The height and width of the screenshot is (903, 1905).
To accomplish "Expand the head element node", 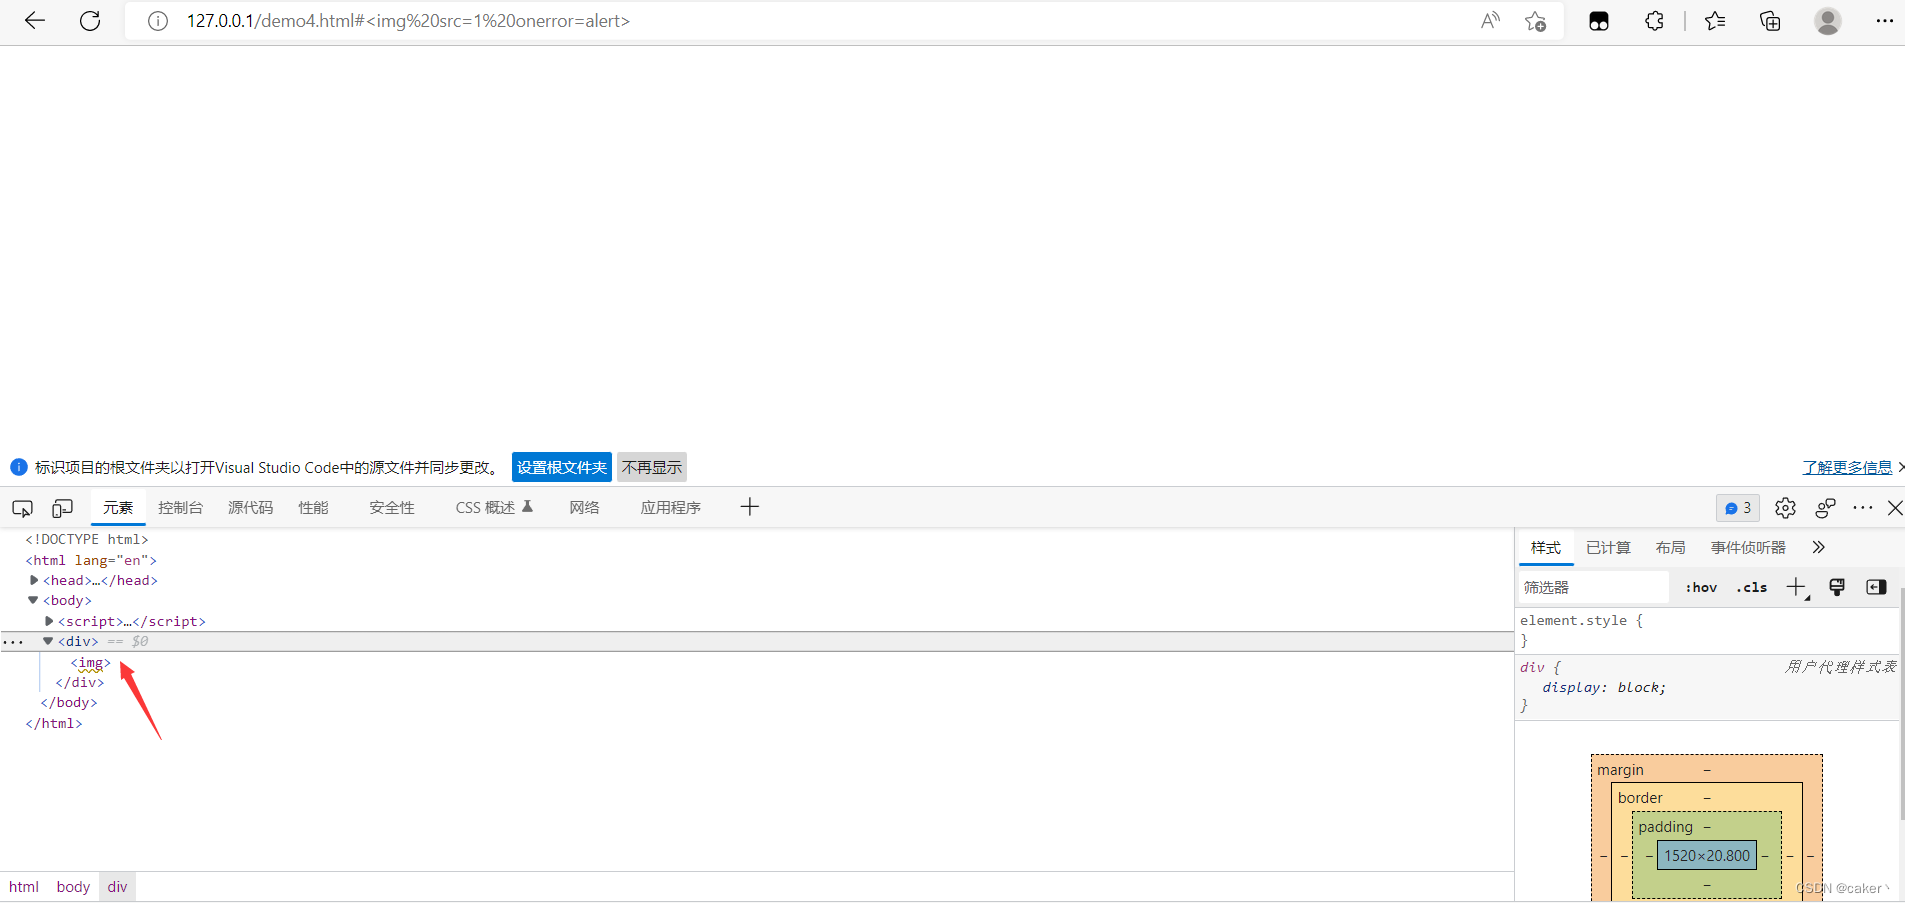I will pos(34,580).
